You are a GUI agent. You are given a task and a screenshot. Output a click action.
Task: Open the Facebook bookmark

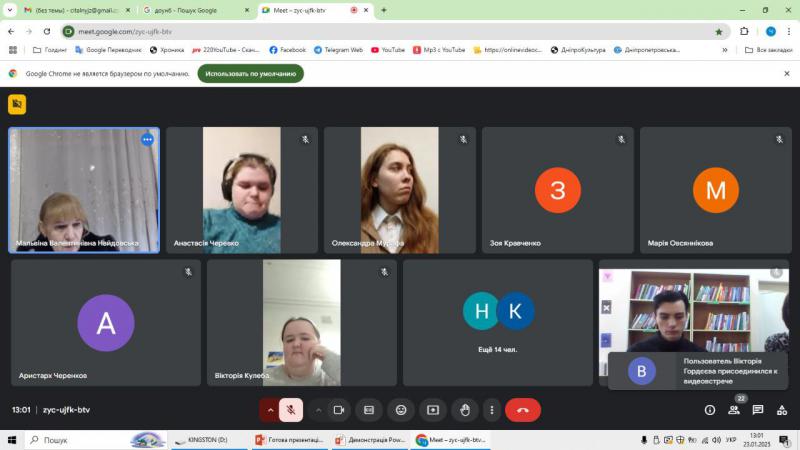(x=287, y=50)
